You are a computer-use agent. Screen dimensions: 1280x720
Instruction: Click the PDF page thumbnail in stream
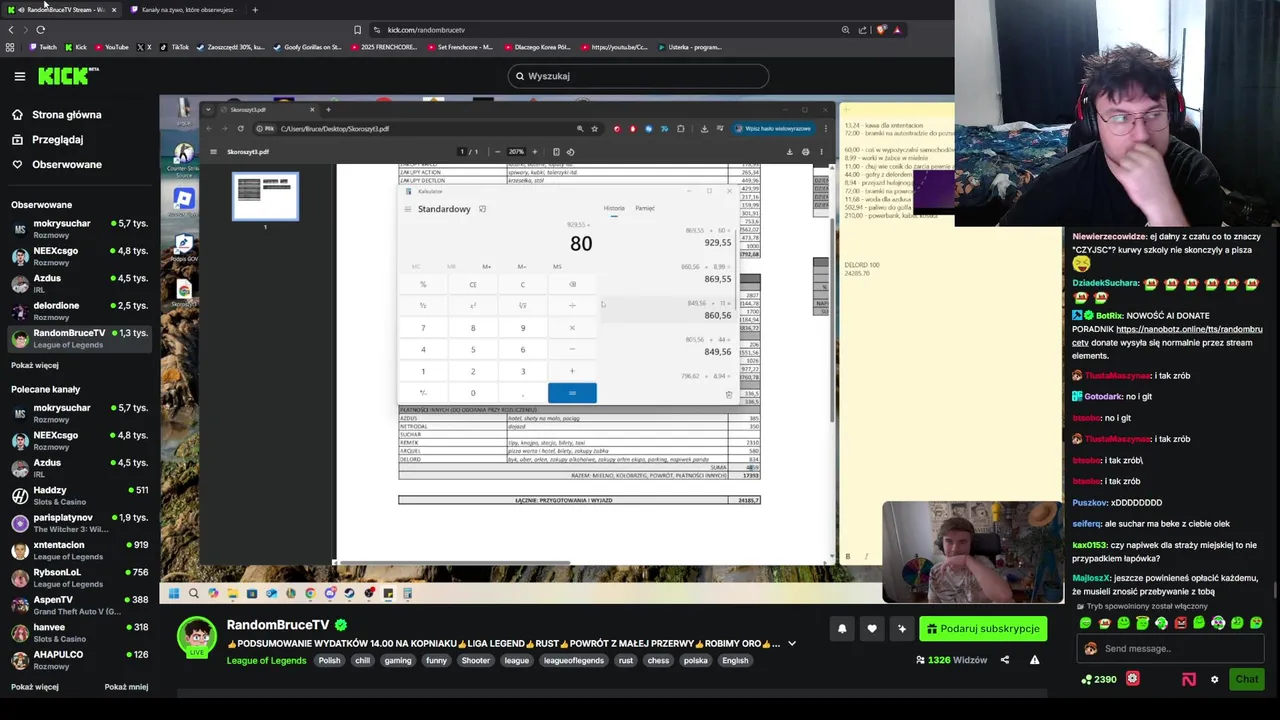click(265, 197)
